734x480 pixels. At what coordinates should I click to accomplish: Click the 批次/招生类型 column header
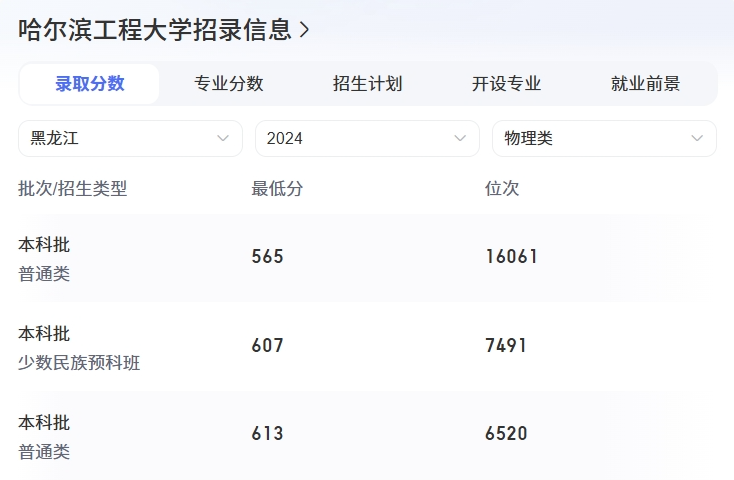pyautogui.click(x=73, y=189)
